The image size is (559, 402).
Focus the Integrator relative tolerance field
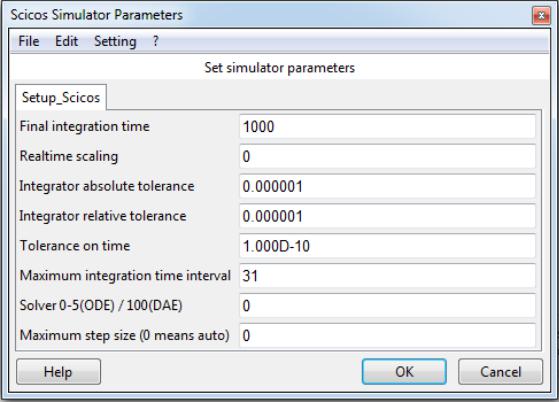(x=387, y=216)
